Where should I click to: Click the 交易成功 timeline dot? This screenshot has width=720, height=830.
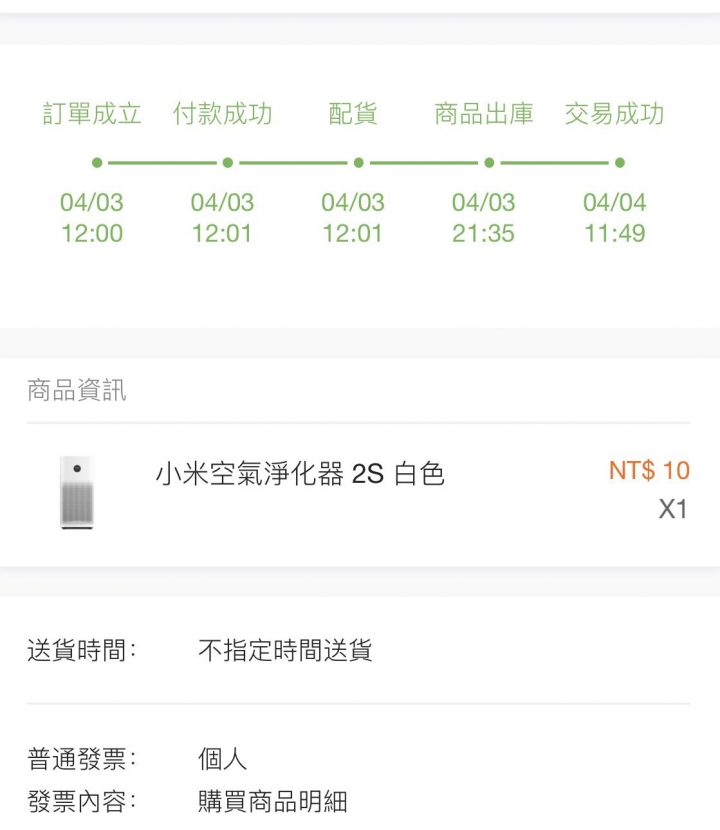620,163
